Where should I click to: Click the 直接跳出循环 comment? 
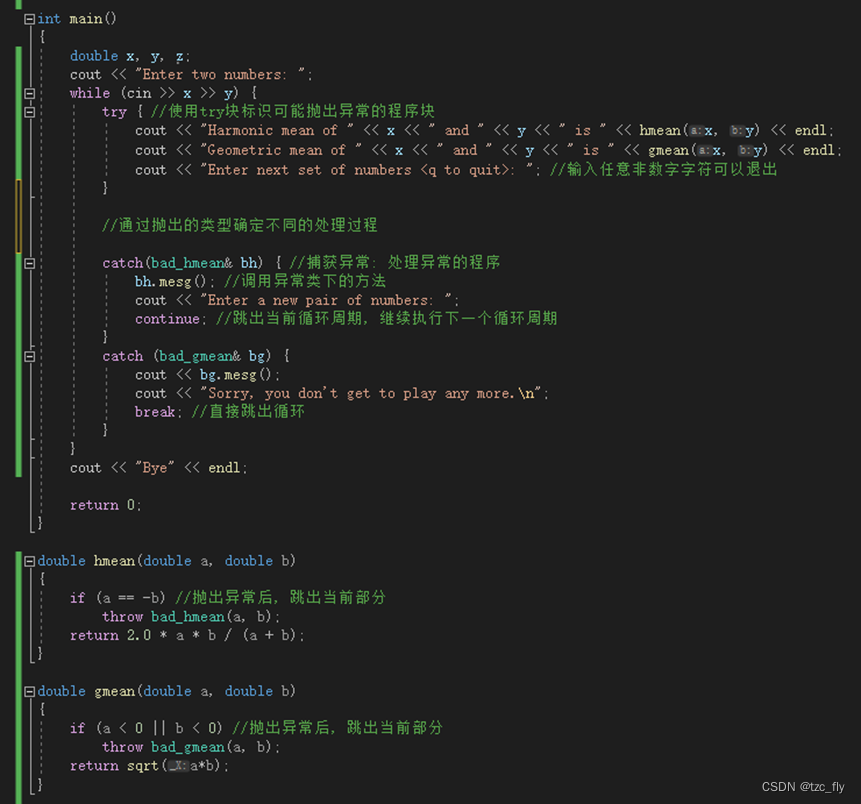[248, 412]
